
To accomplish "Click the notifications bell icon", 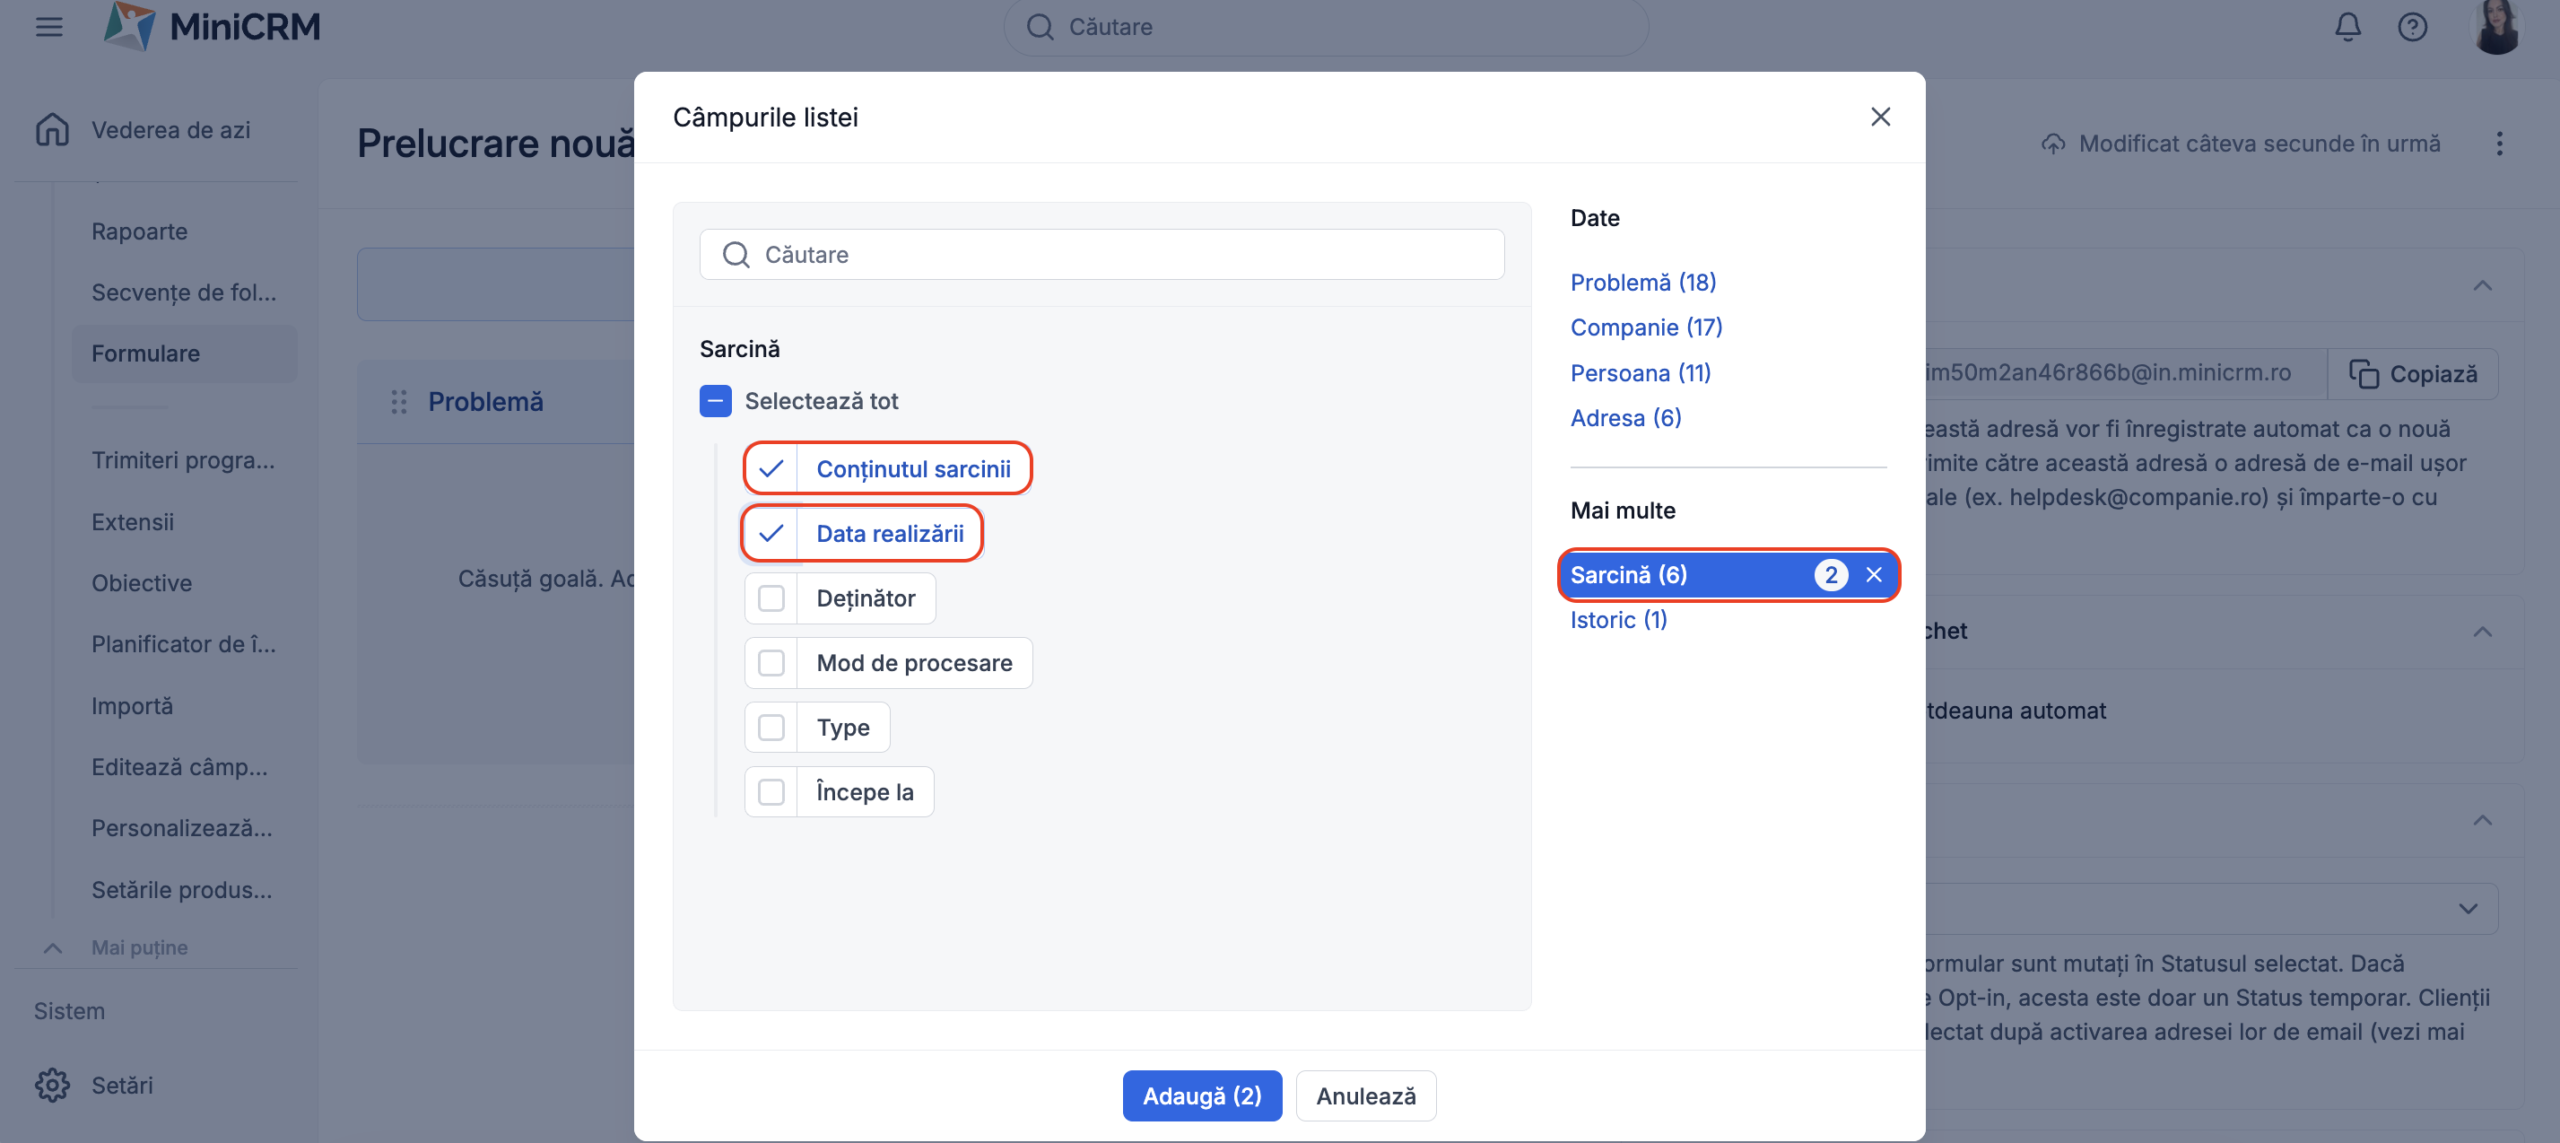I will (2347, 27).
